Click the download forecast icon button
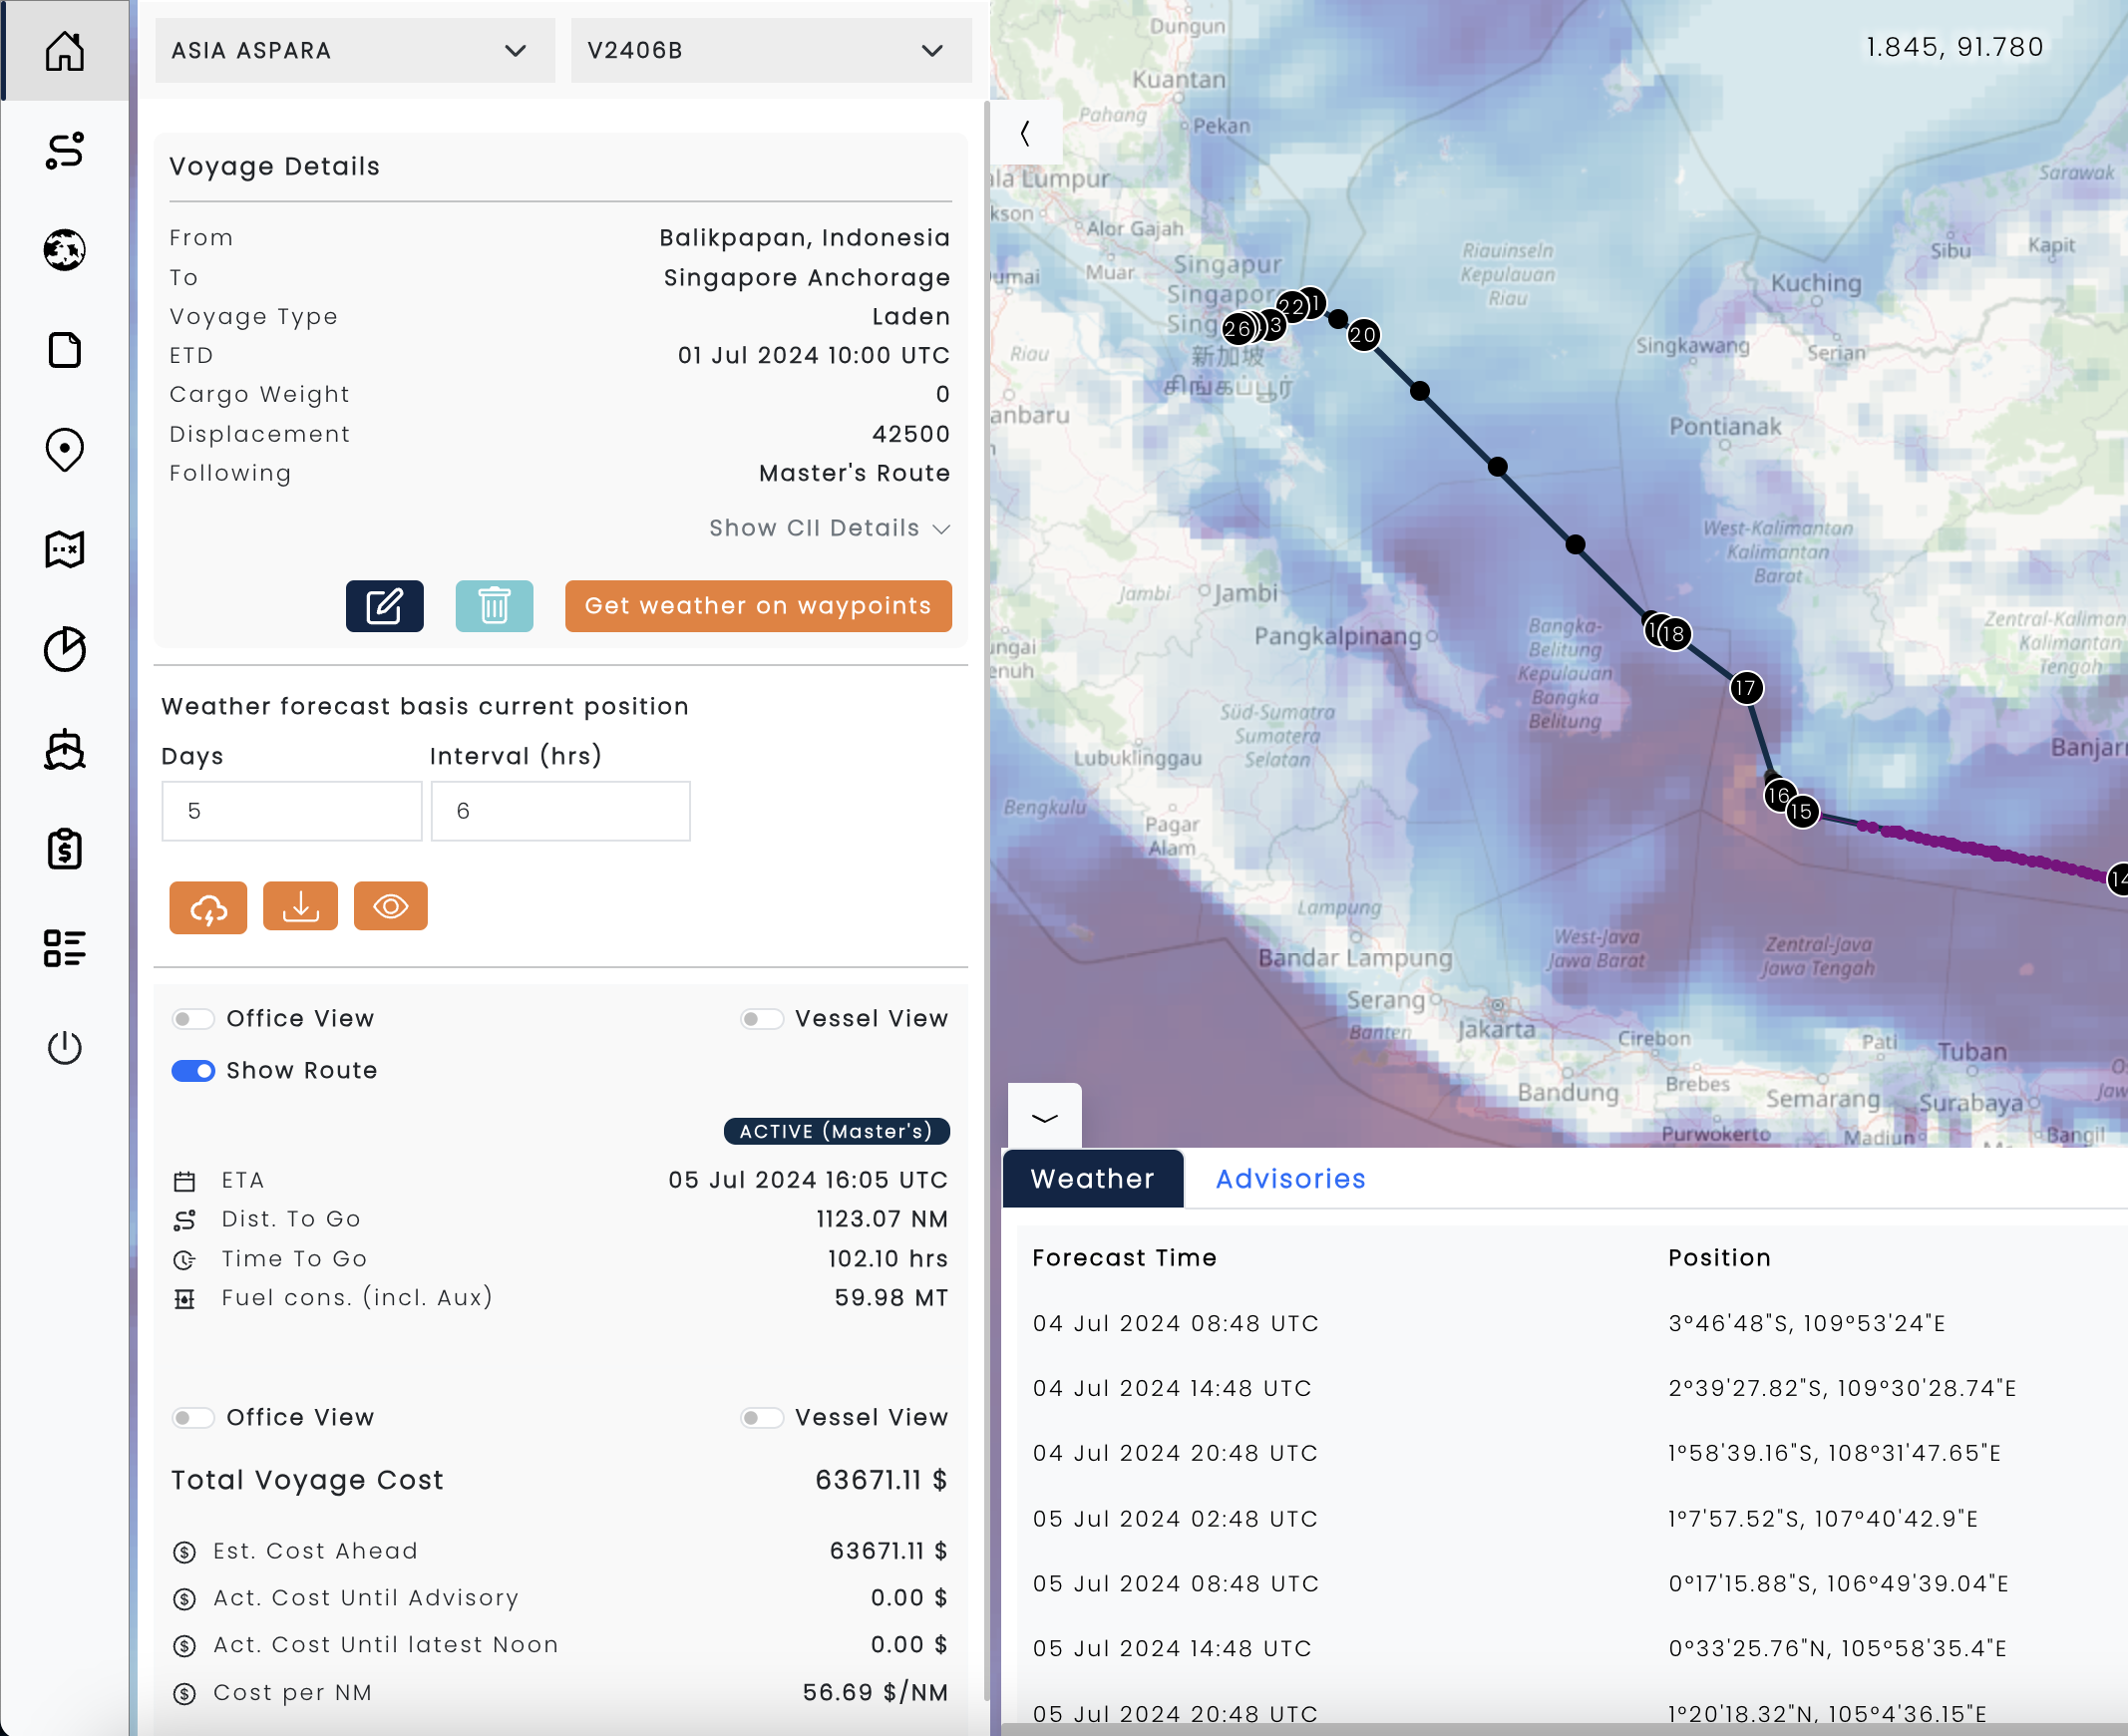Viewport: 2128px width, 1736px height. tap(300, 906)
